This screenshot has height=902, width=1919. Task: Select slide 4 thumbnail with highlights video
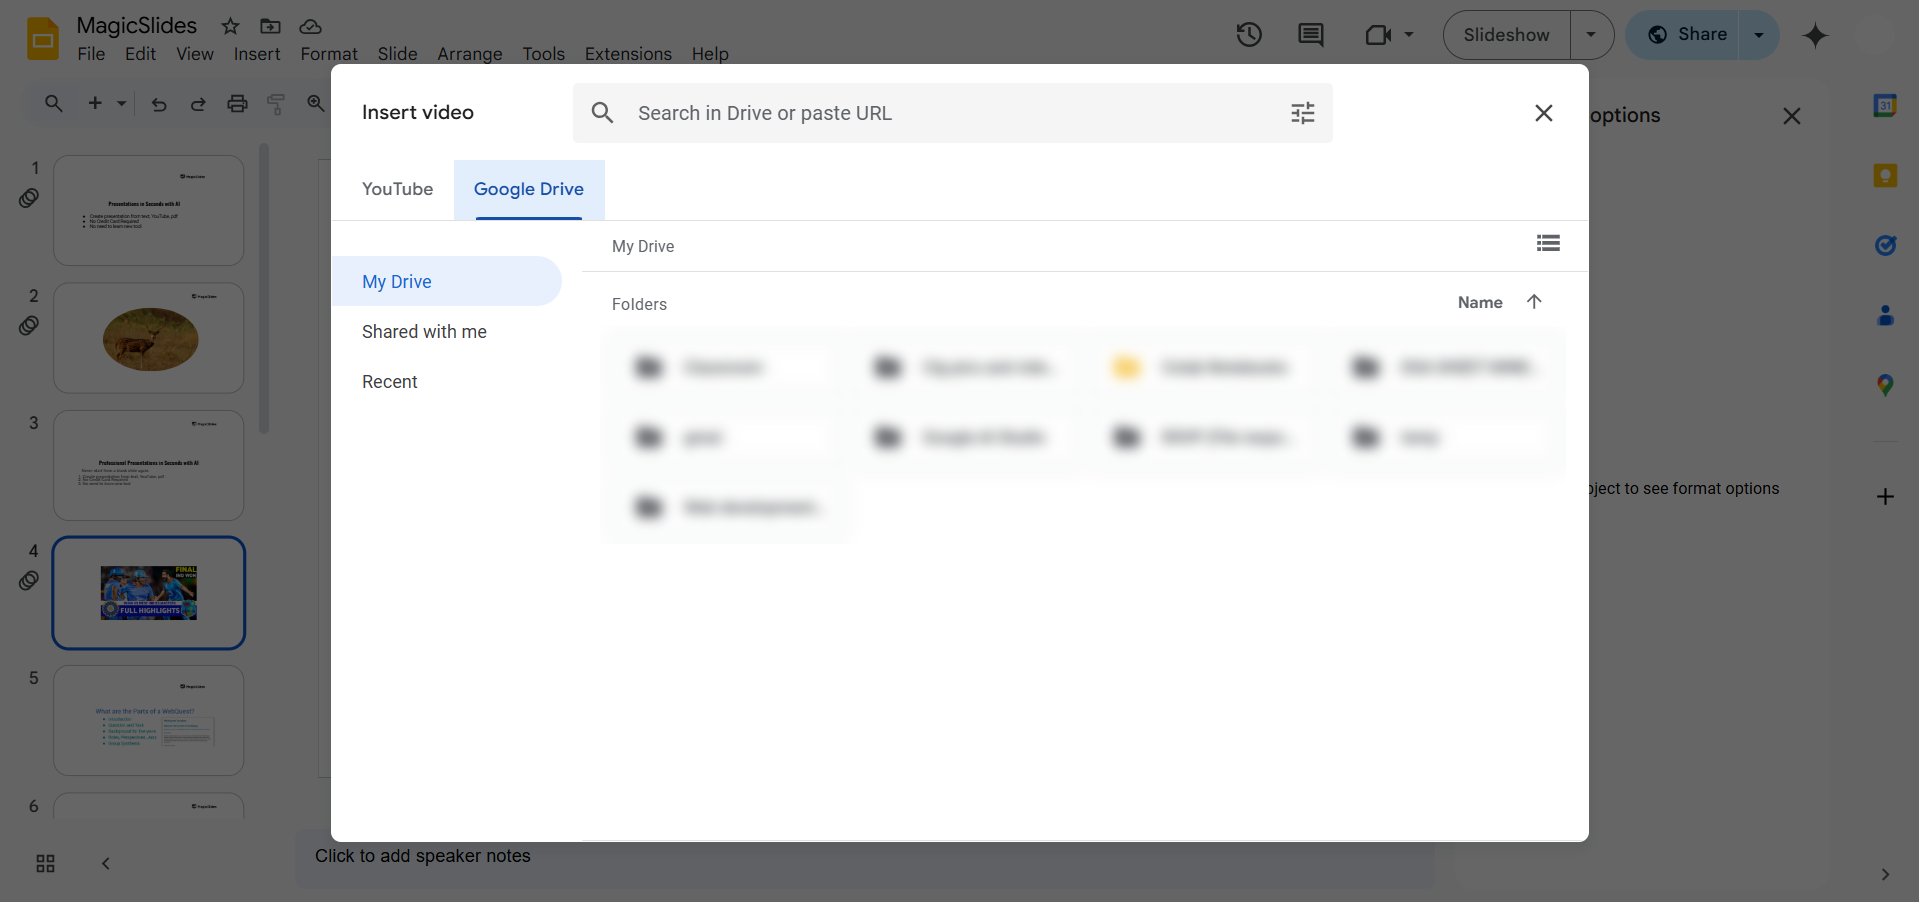click(x=149, y=593)
